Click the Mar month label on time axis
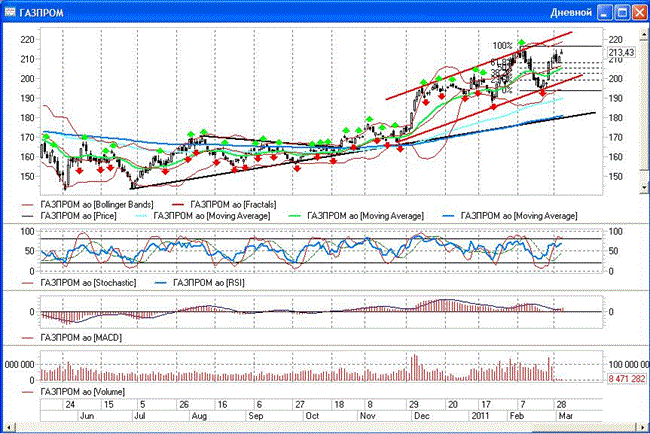The width and height of the screenshot is (650, 434). coord(565,416)
